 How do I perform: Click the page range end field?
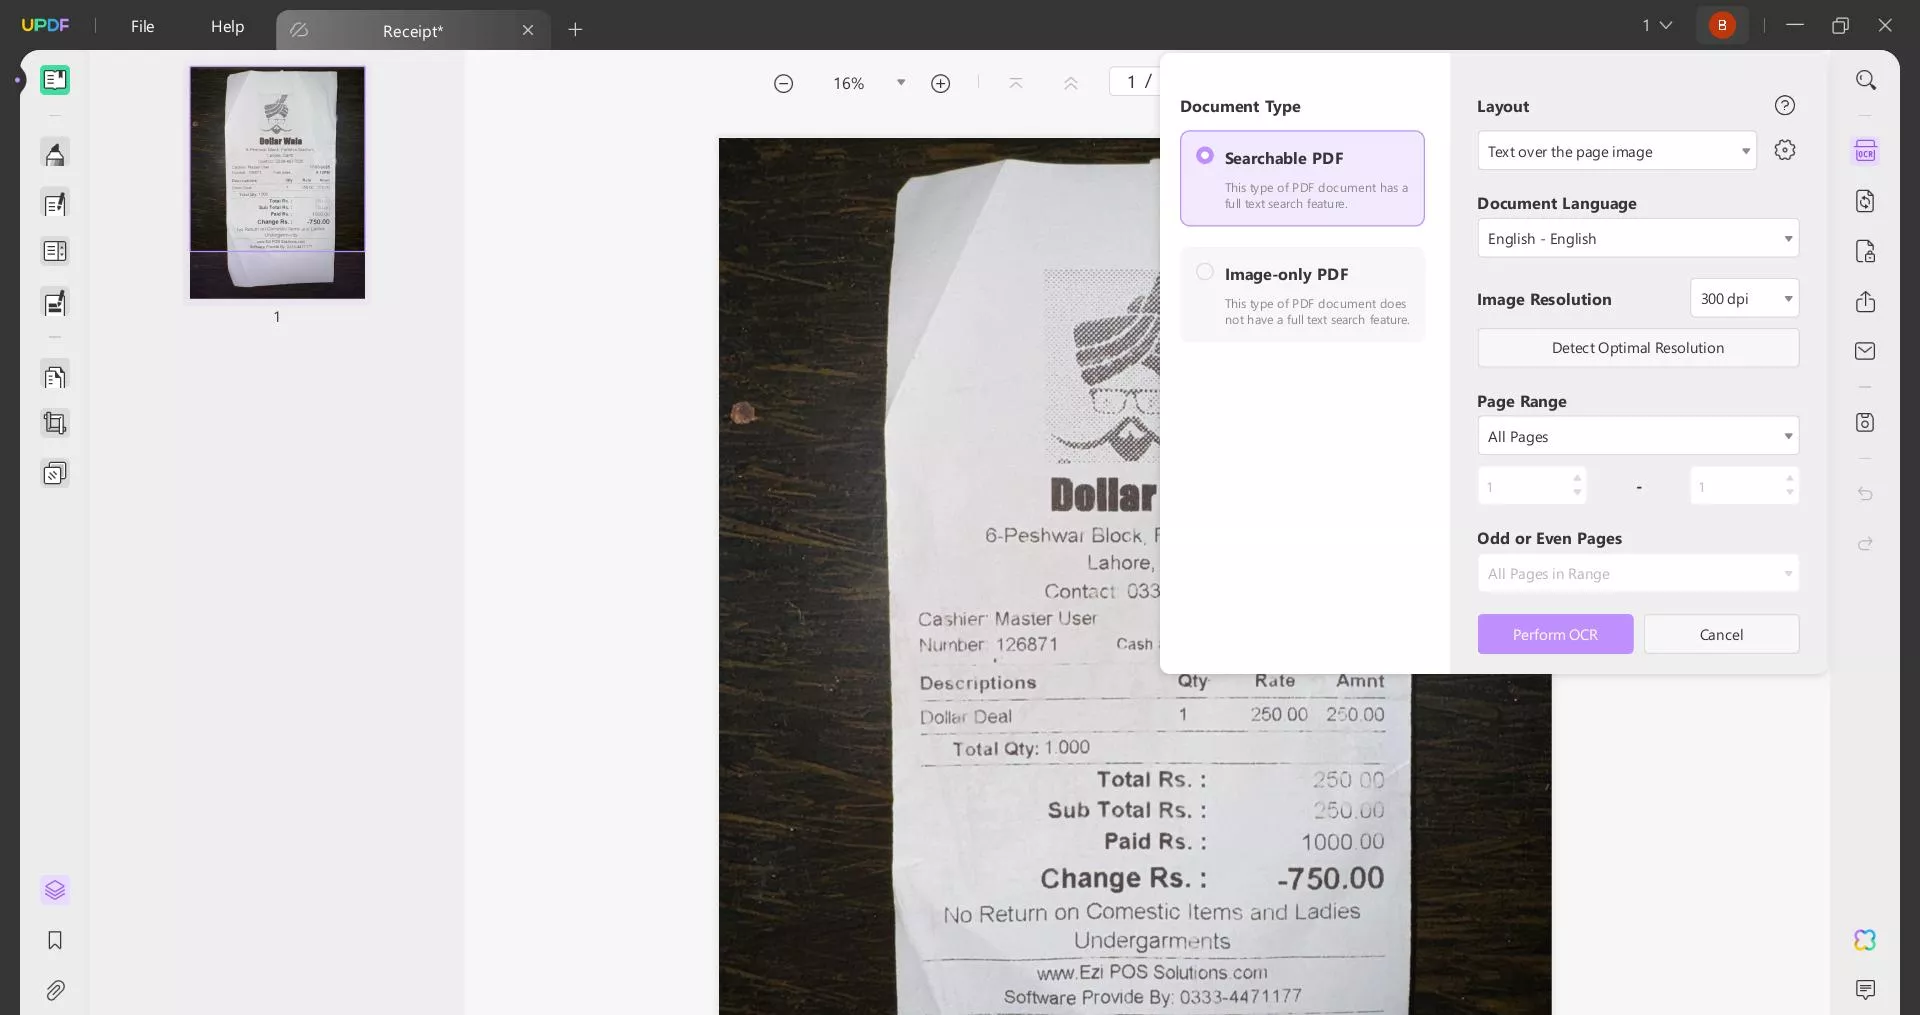(x=1744, y=486)
